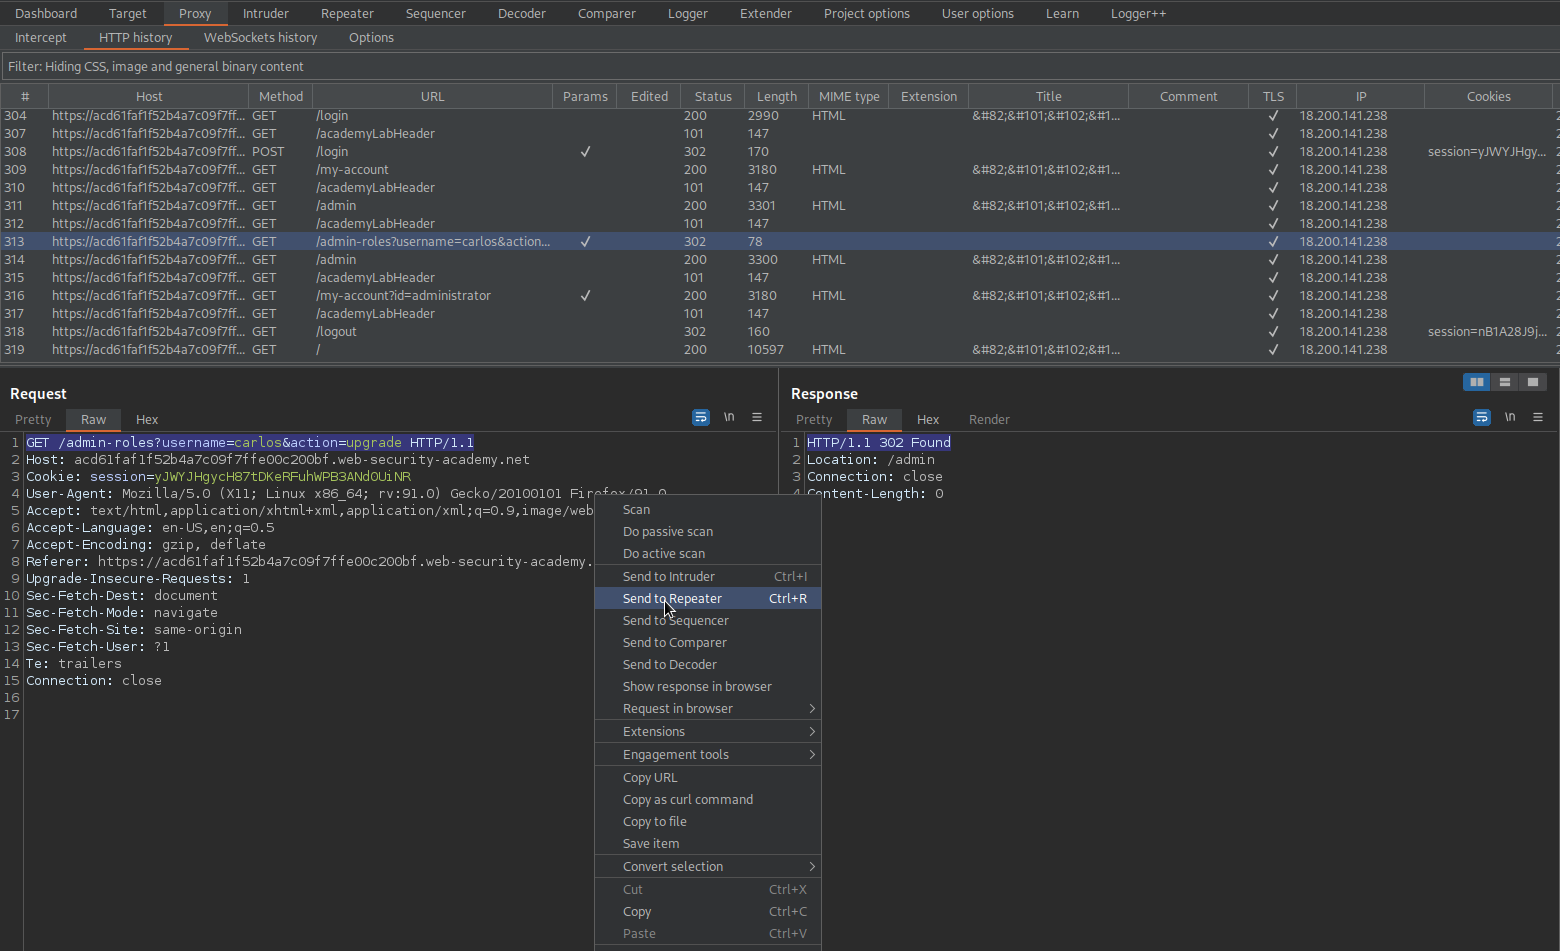Switch to proxy Options sub-tab
The image size is (1560, 951).
click(x=371, y=37)
